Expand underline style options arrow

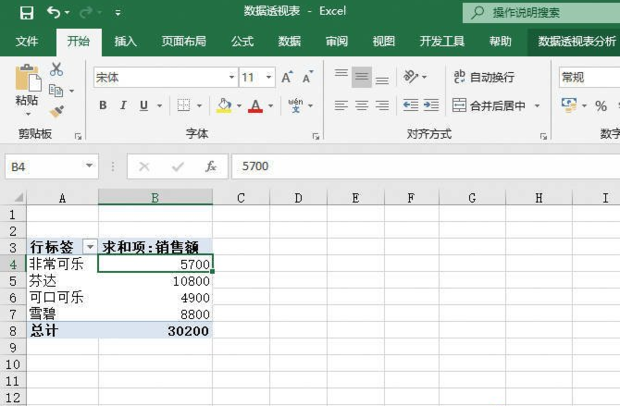[x=159, y=106]
